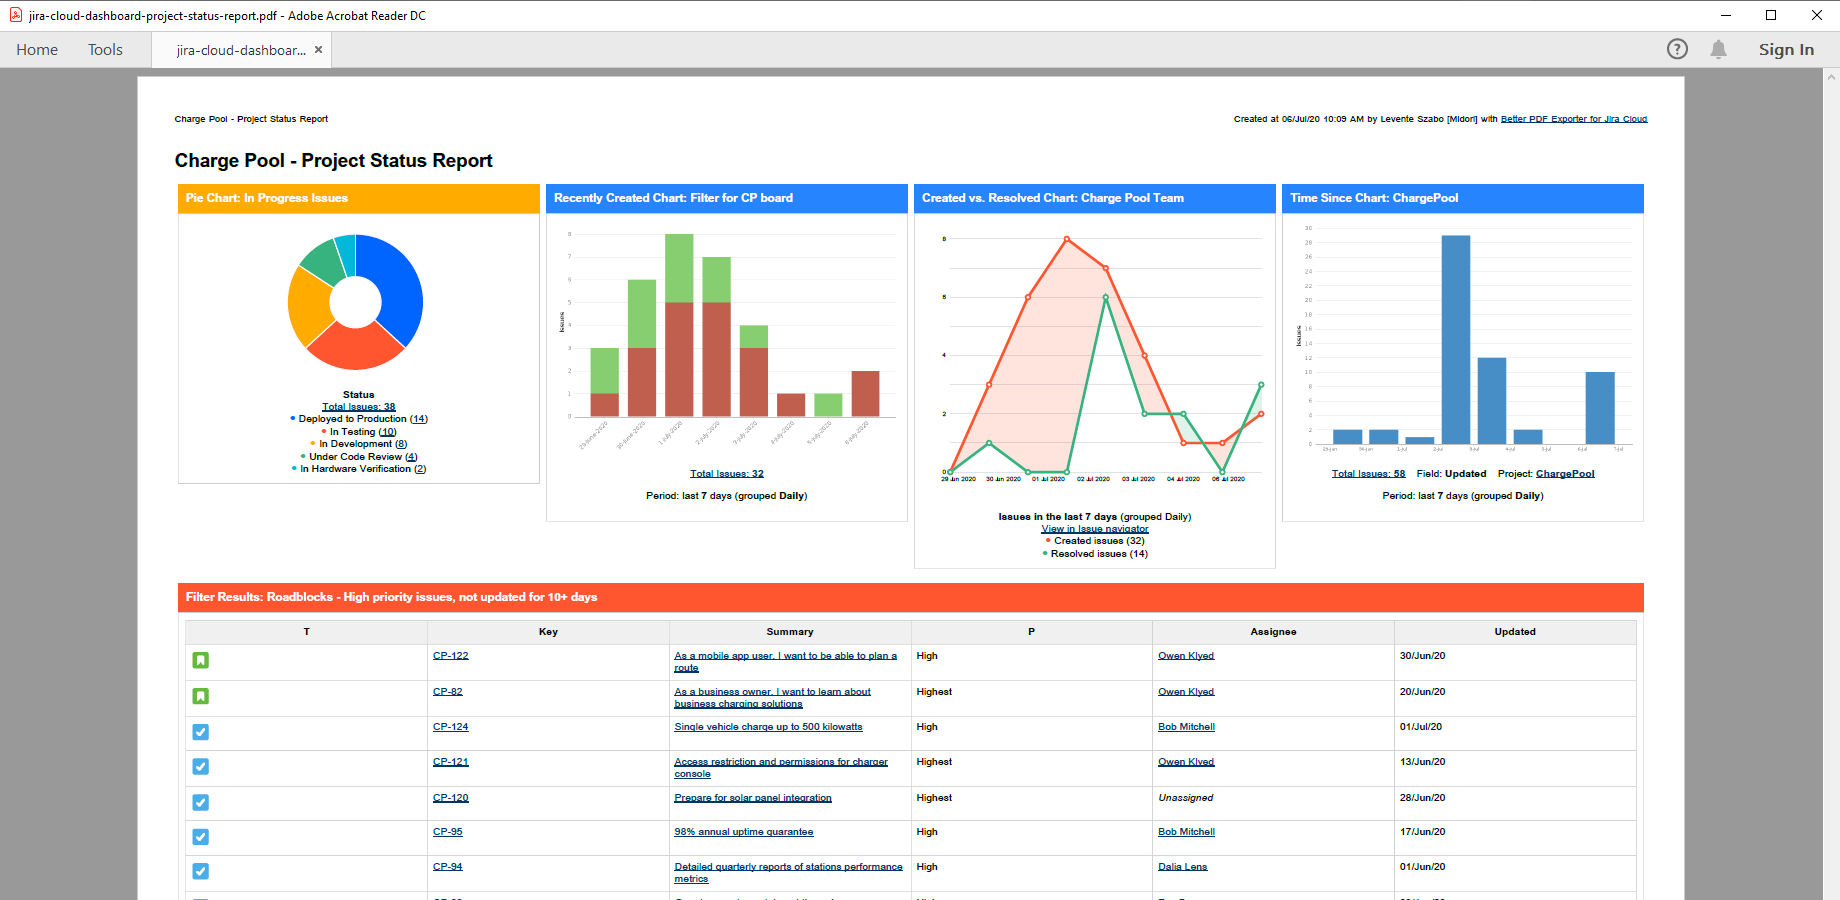Screen dimensions: 1840x900
Task: Click the Task issue icon beside CP-95
Action: click(x=201, y=837)
